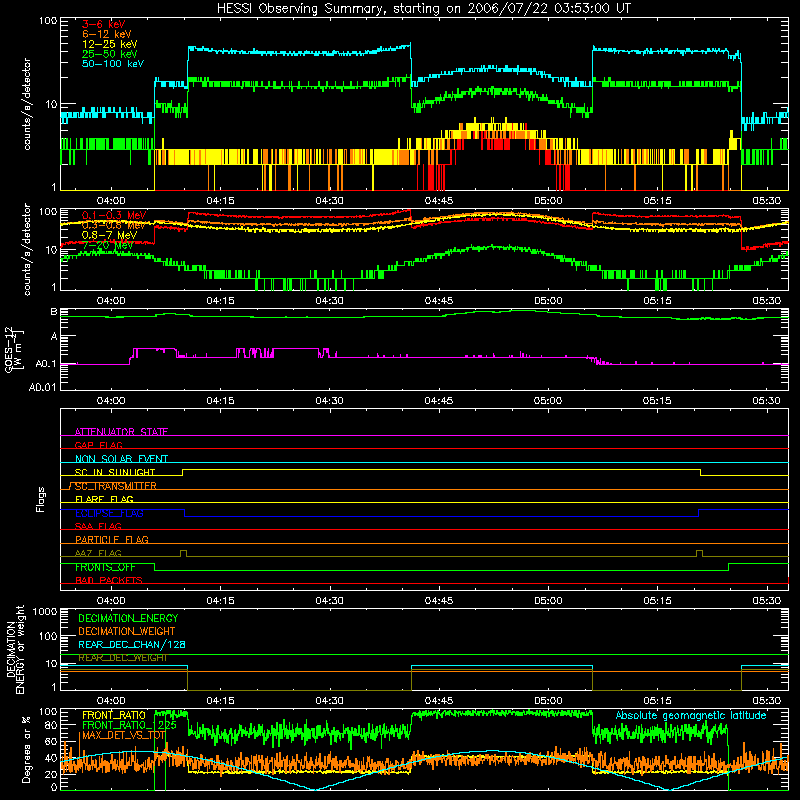
Task: Select the AAZ_FLAG label
Action: coord(98,553)
